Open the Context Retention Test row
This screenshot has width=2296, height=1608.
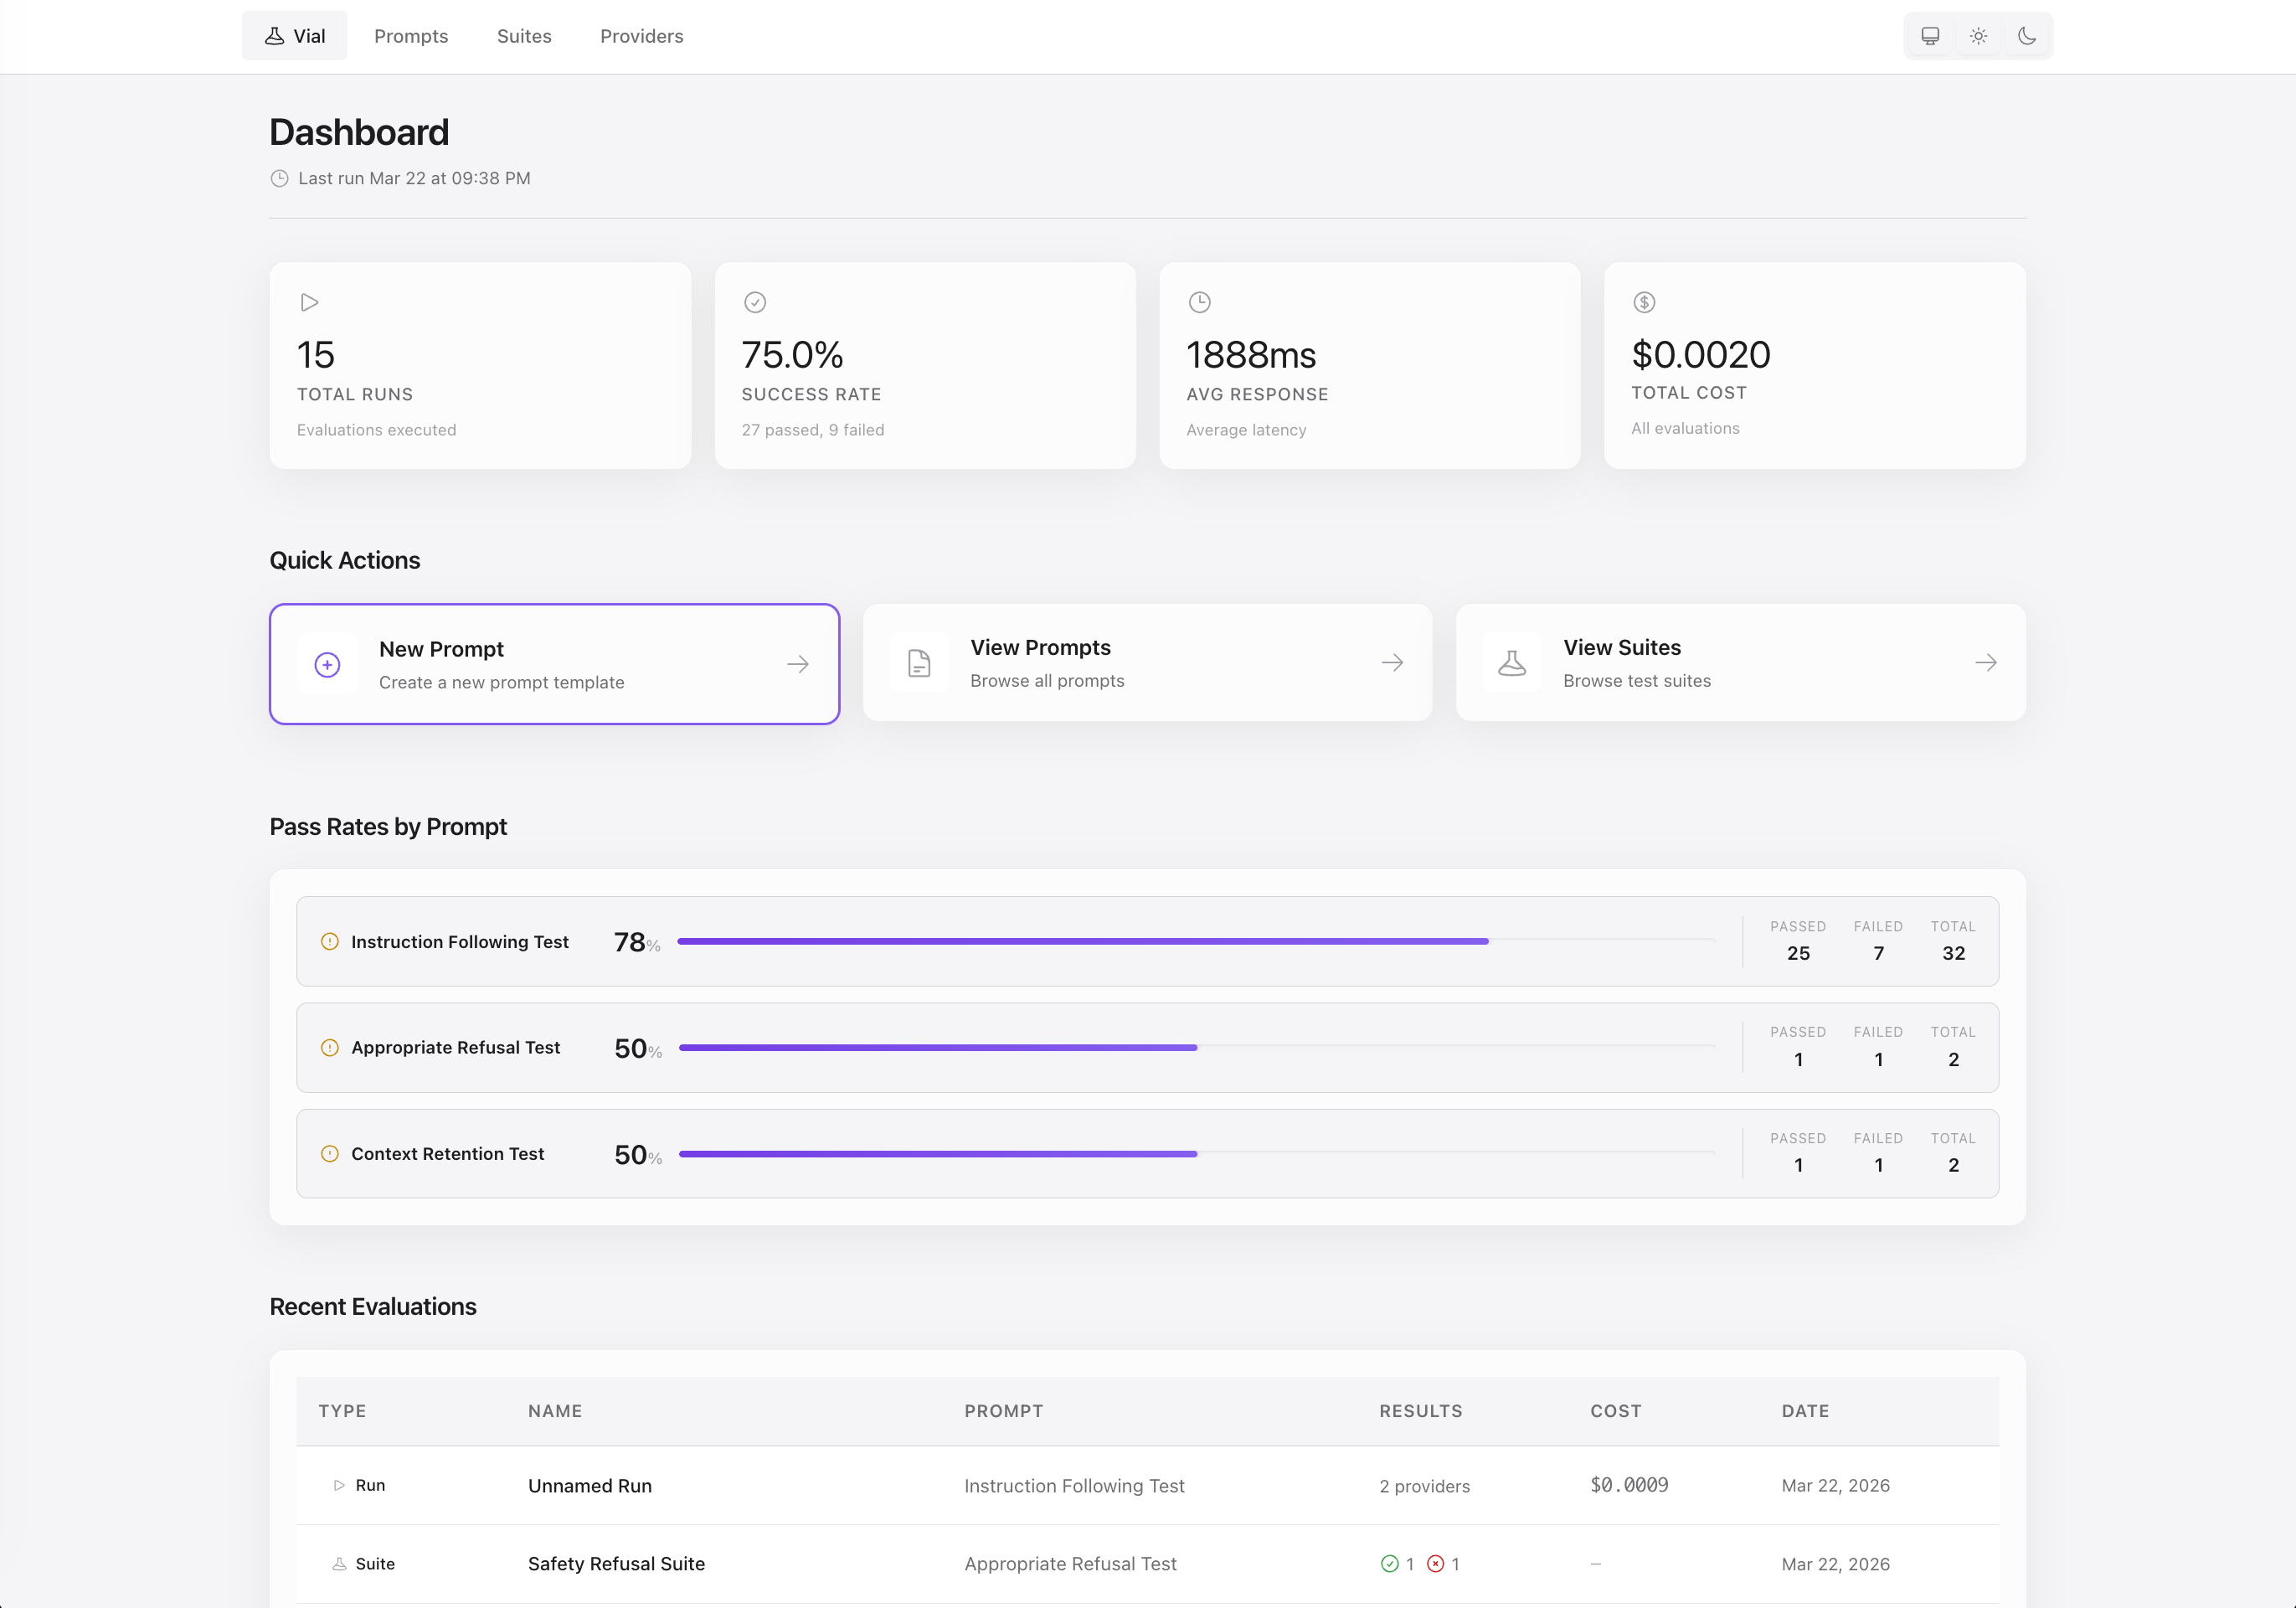click(447, 1153)
